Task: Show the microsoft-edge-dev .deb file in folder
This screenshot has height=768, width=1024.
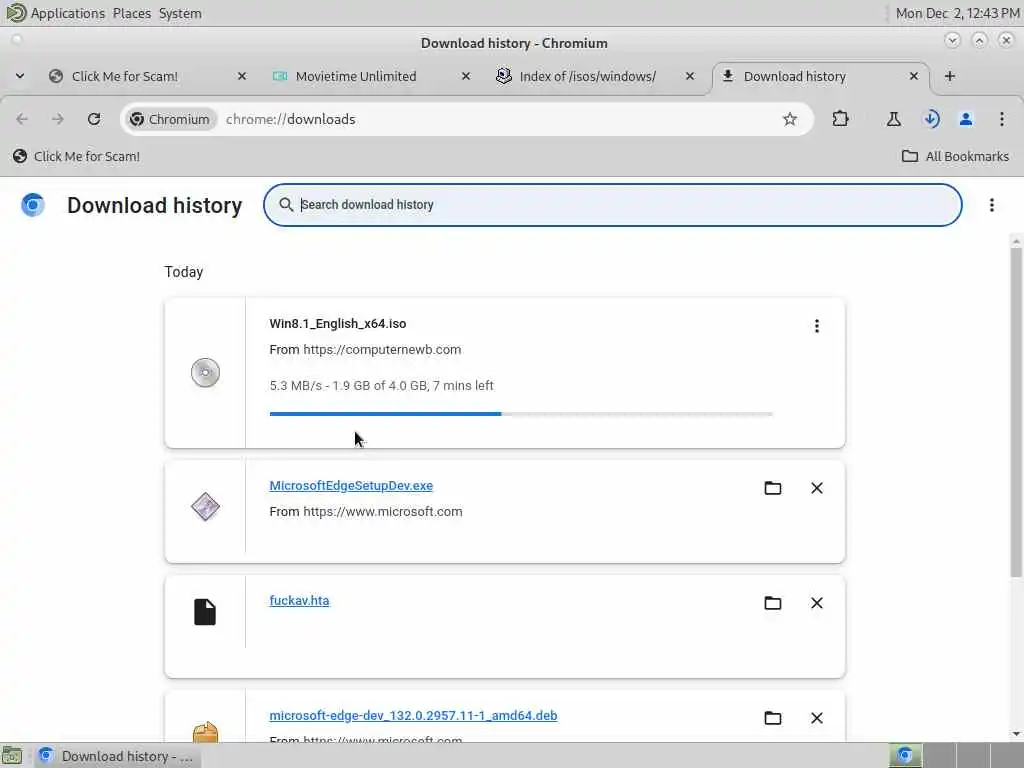Action: 773,718
